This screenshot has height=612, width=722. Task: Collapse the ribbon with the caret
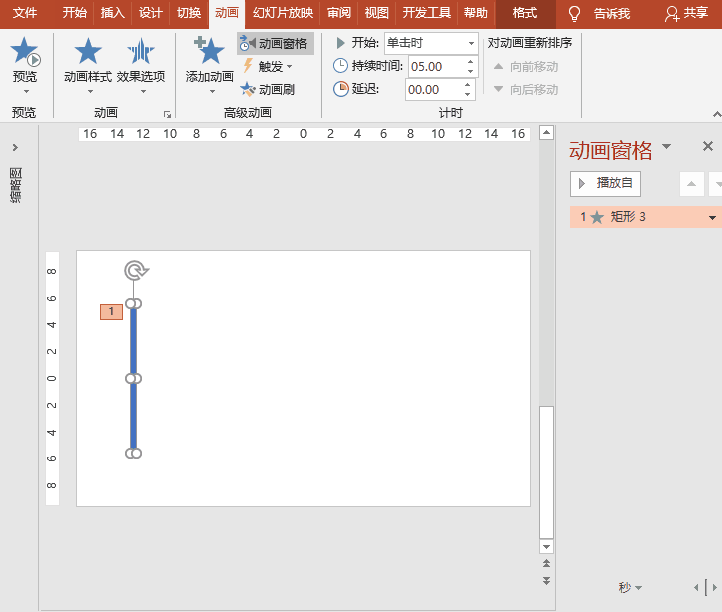tap(716, 114)
